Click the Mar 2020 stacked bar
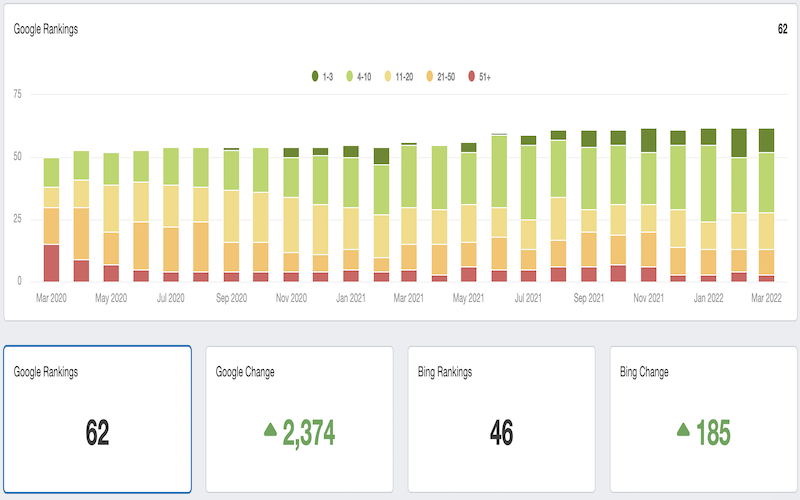This screenshot has height=500, width=800. tap(51, 220)
